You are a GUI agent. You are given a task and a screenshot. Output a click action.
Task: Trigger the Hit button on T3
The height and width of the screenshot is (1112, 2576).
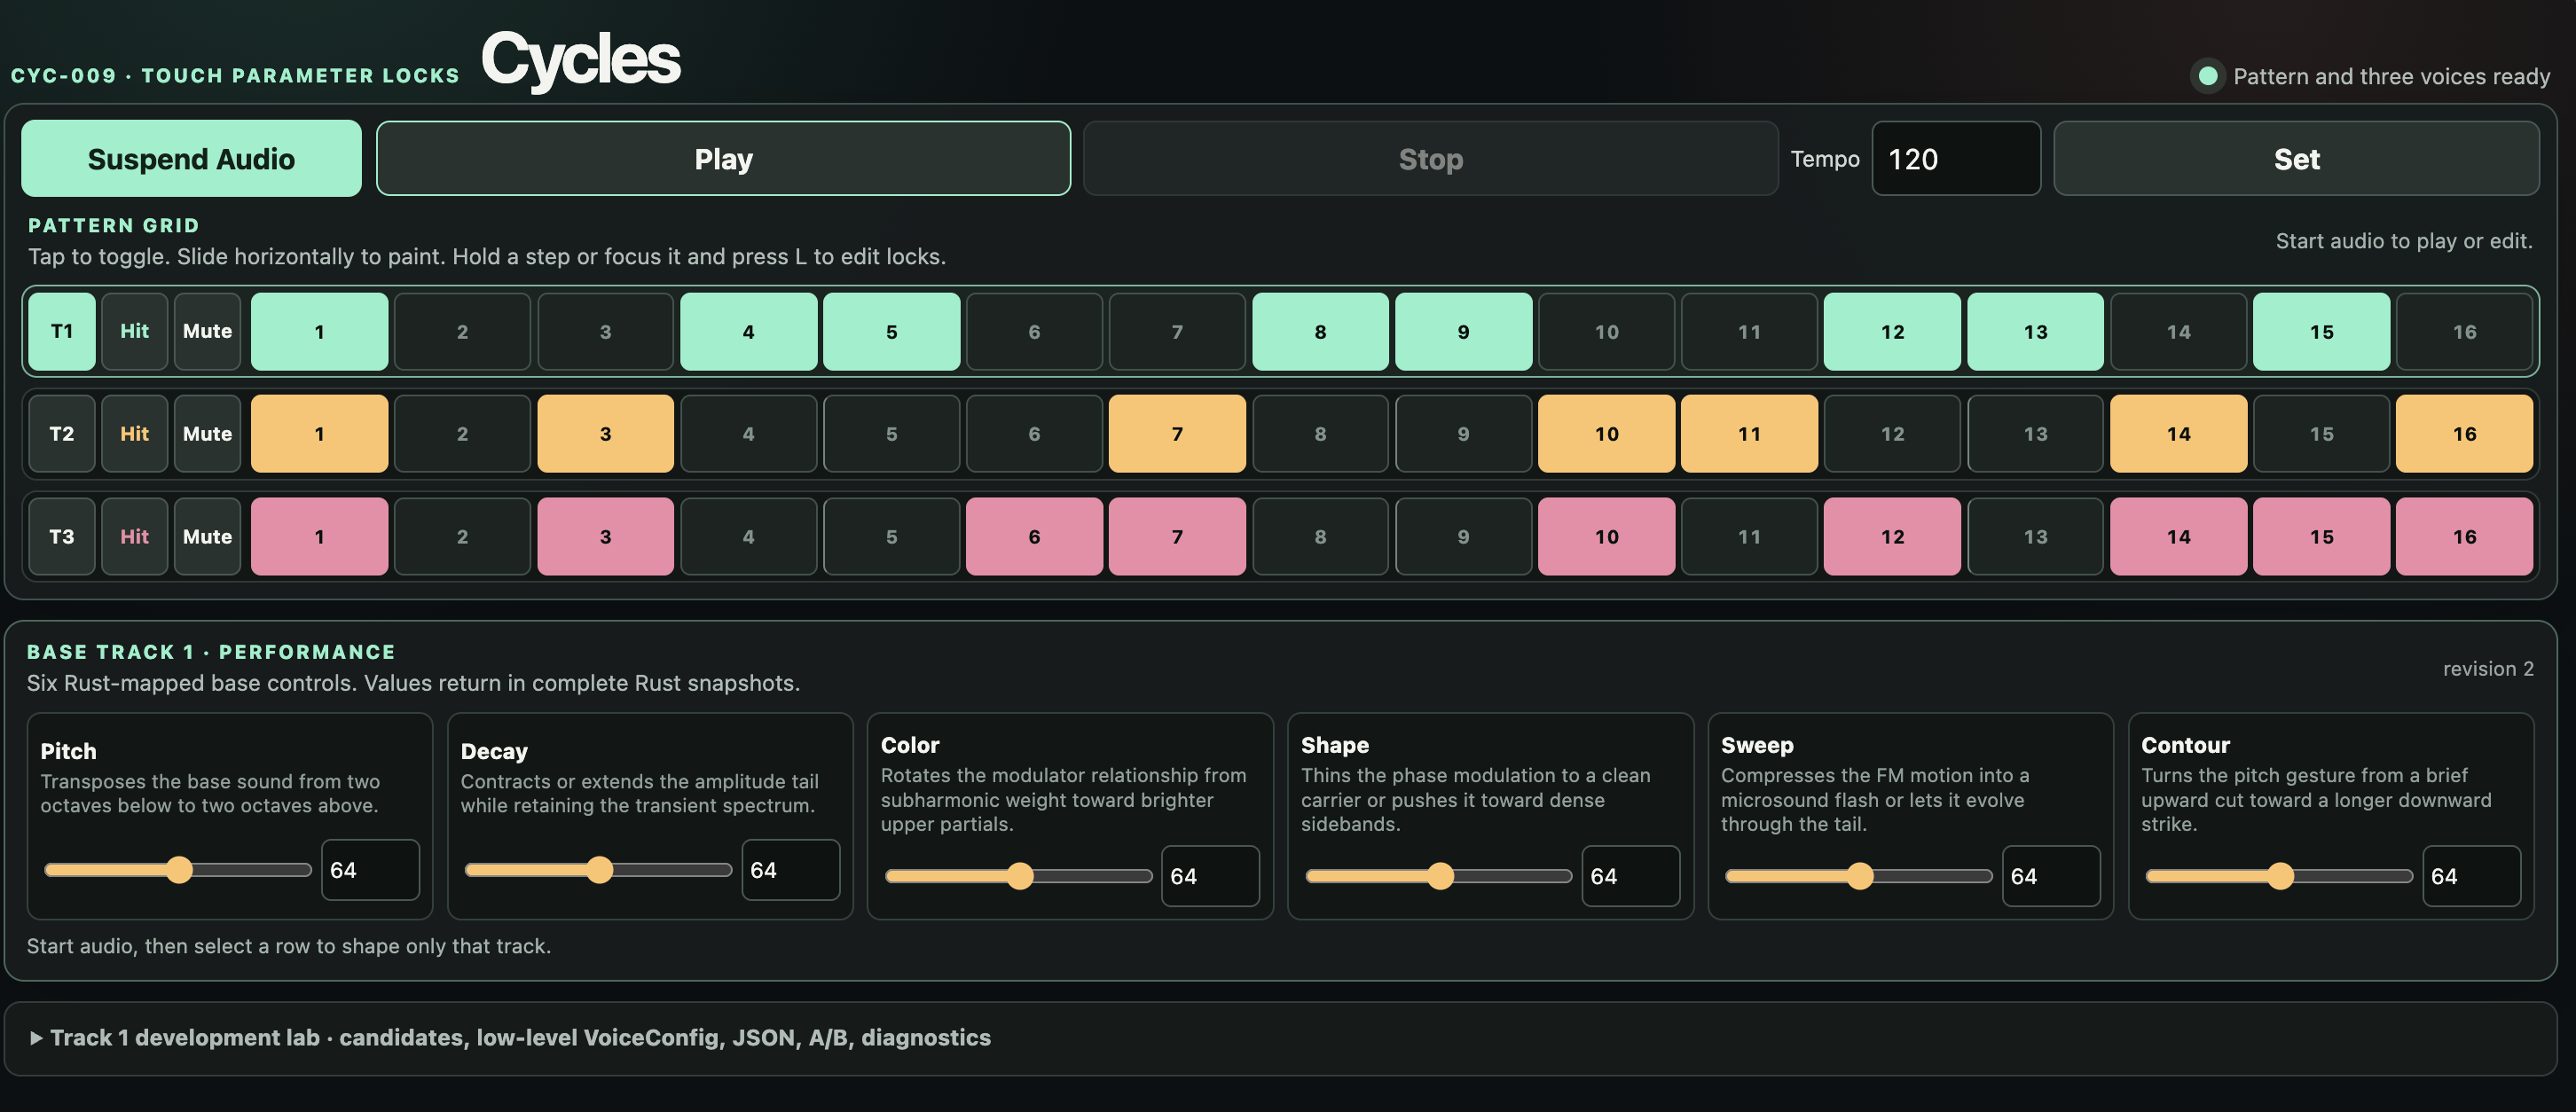(x=134, y=536)
